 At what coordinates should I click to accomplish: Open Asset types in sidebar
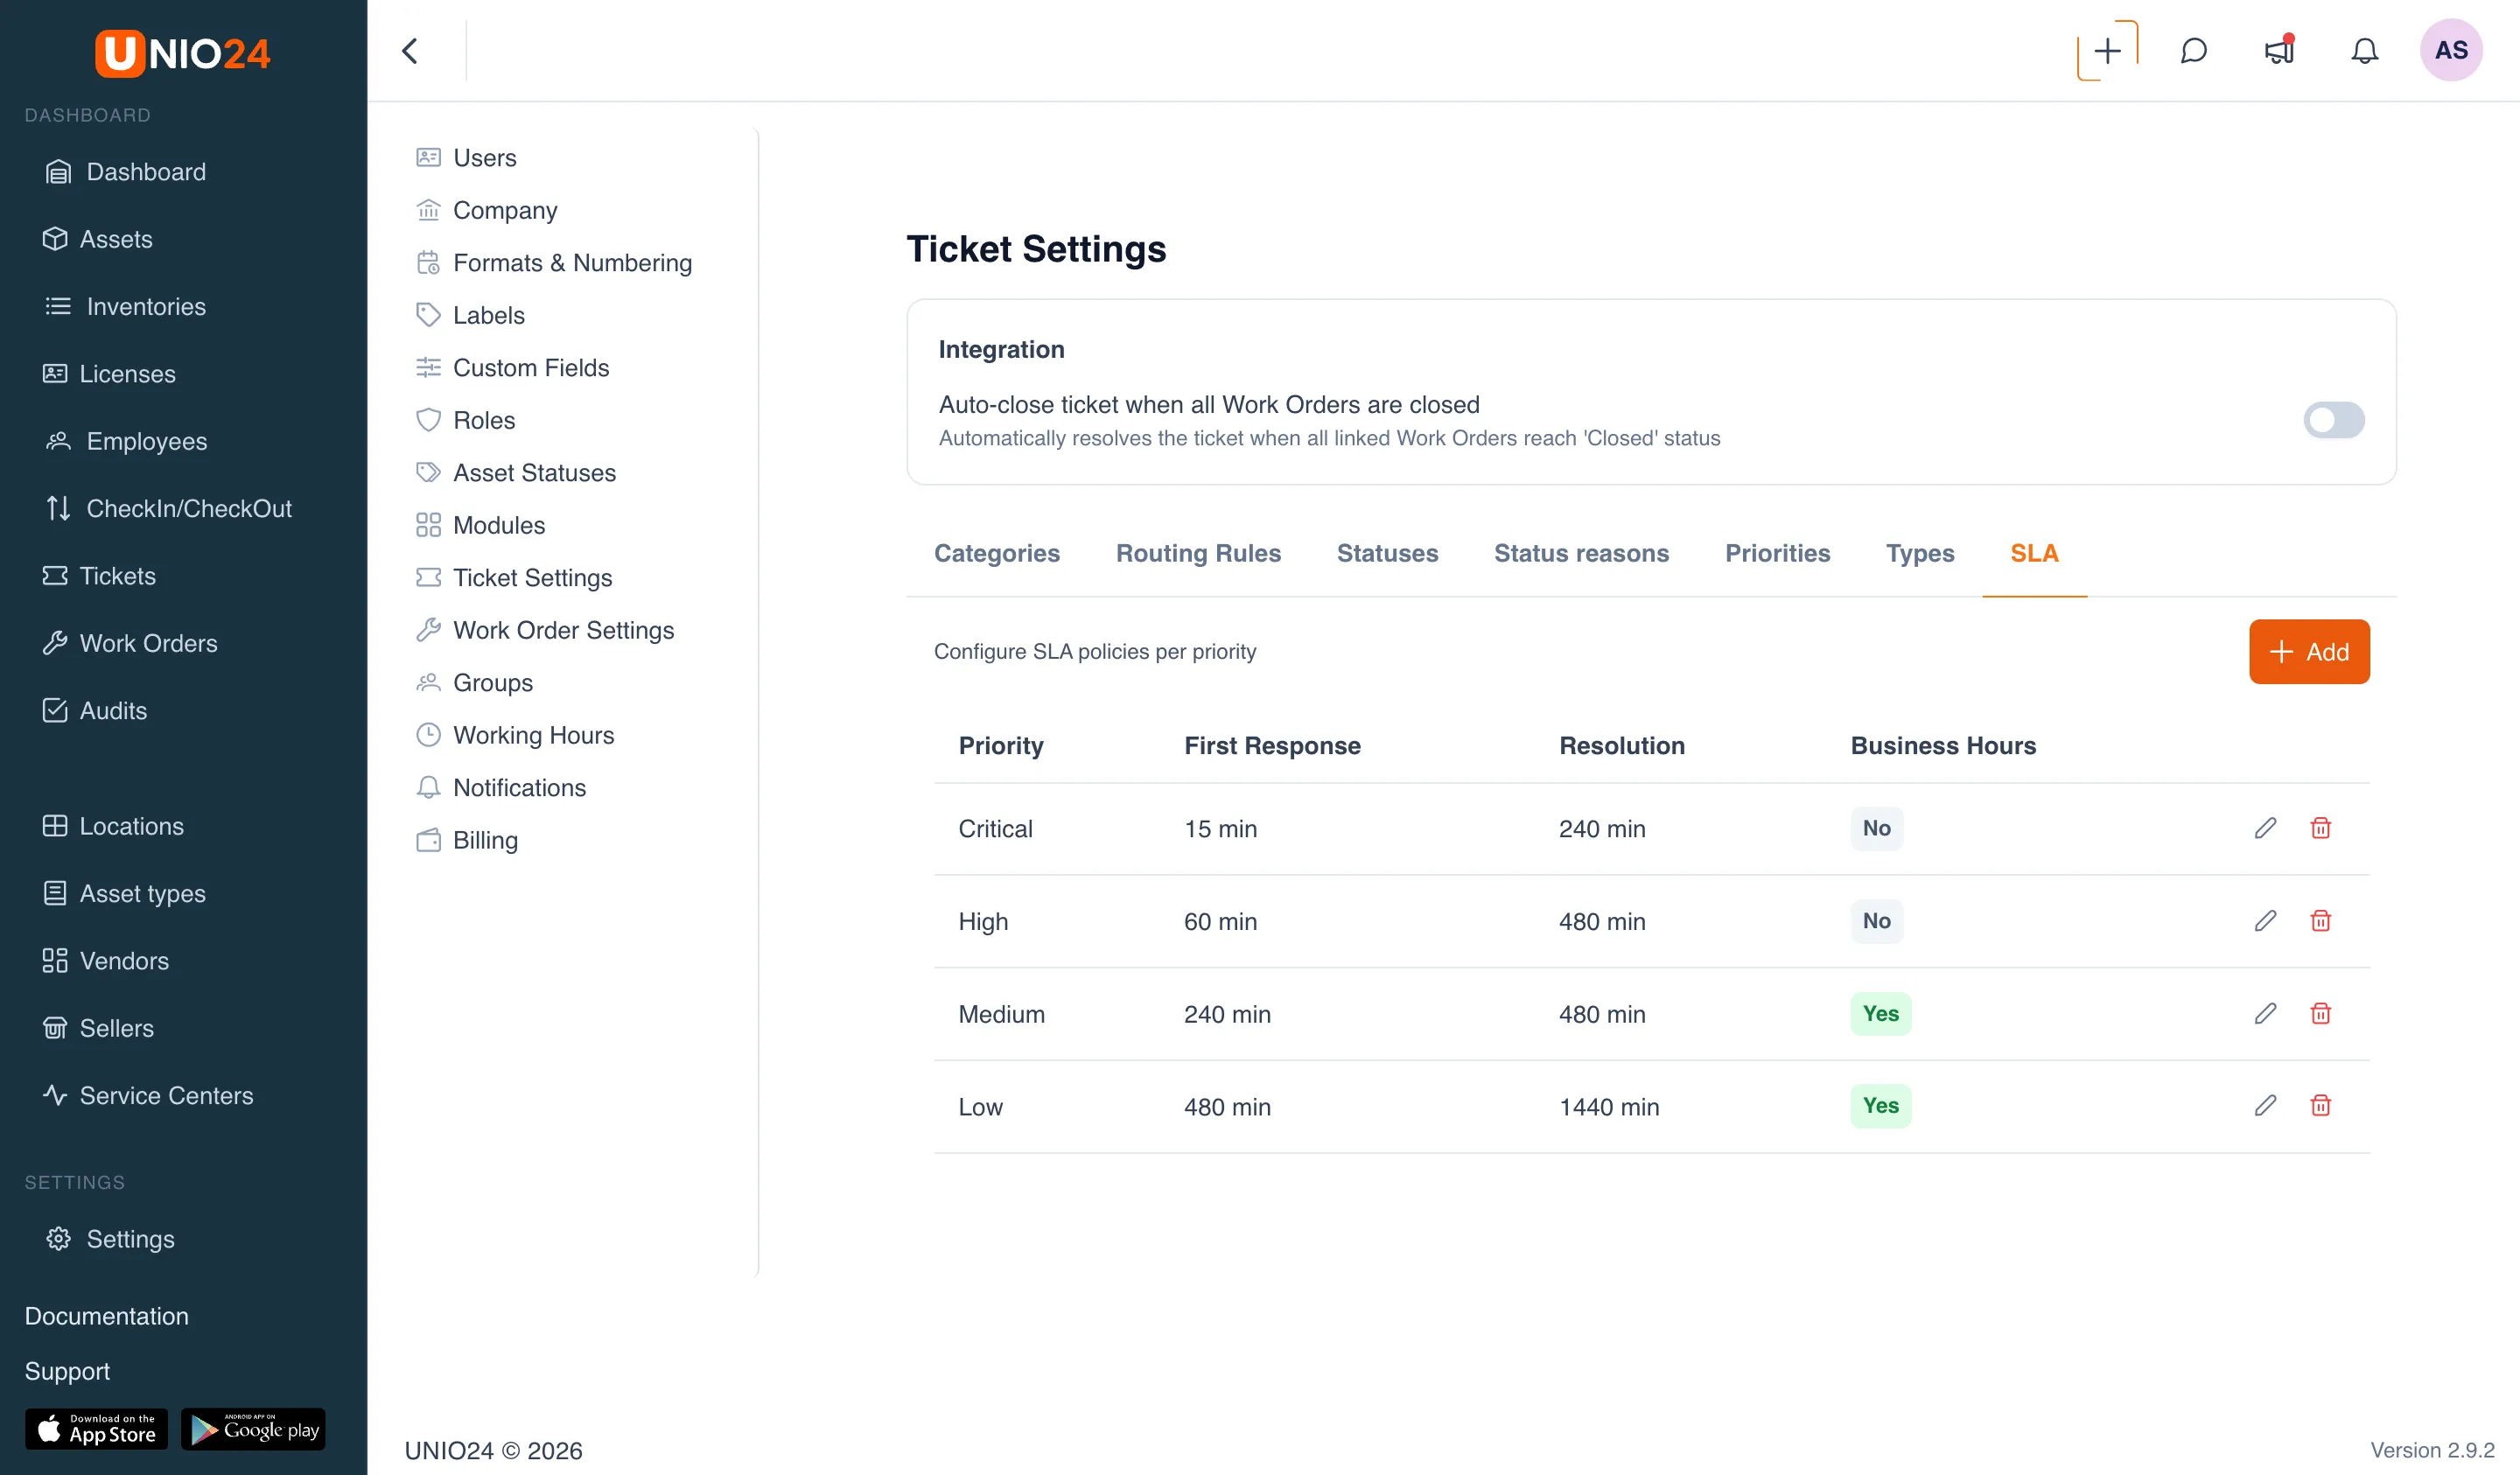click(124, 893)
